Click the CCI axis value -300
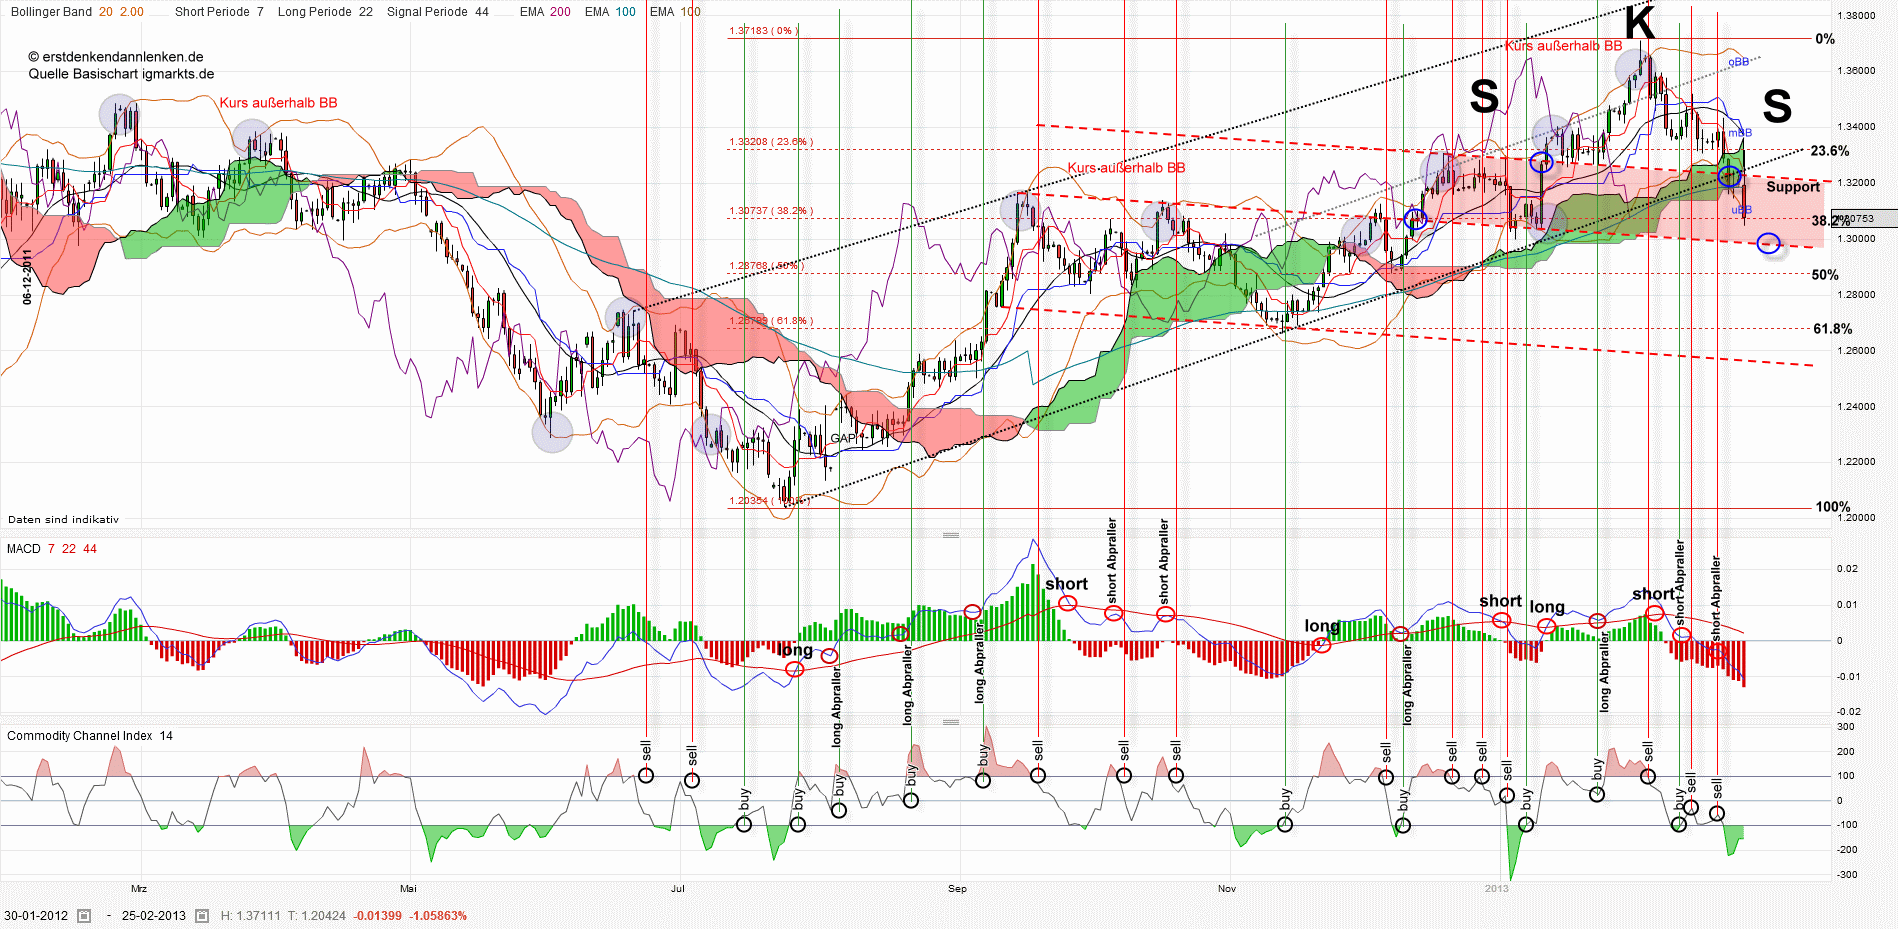This screenshot has width=1898, height=929. 1846,875
